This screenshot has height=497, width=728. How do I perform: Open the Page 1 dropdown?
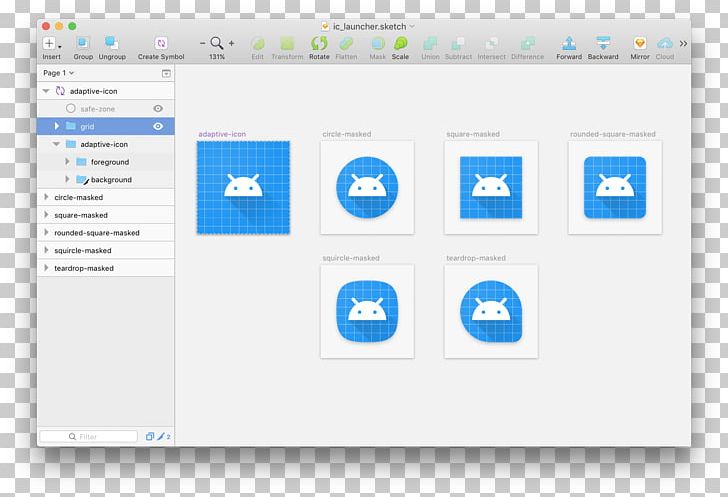58,73
